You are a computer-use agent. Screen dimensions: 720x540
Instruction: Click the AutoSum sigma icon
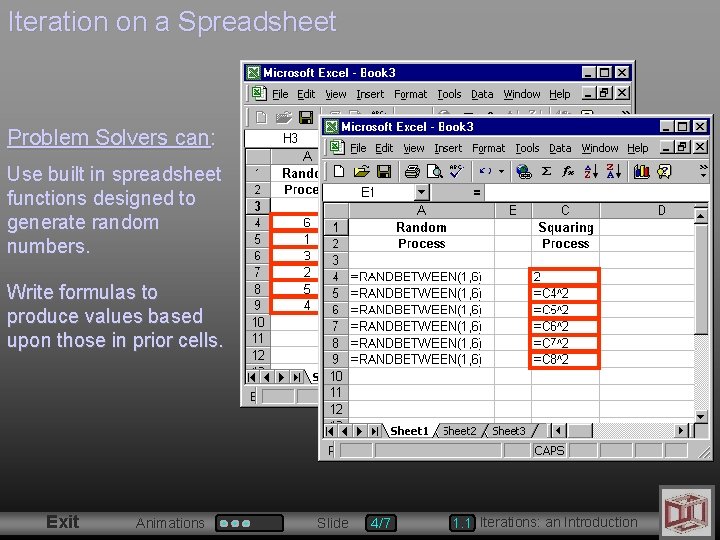tap(546, 171)
